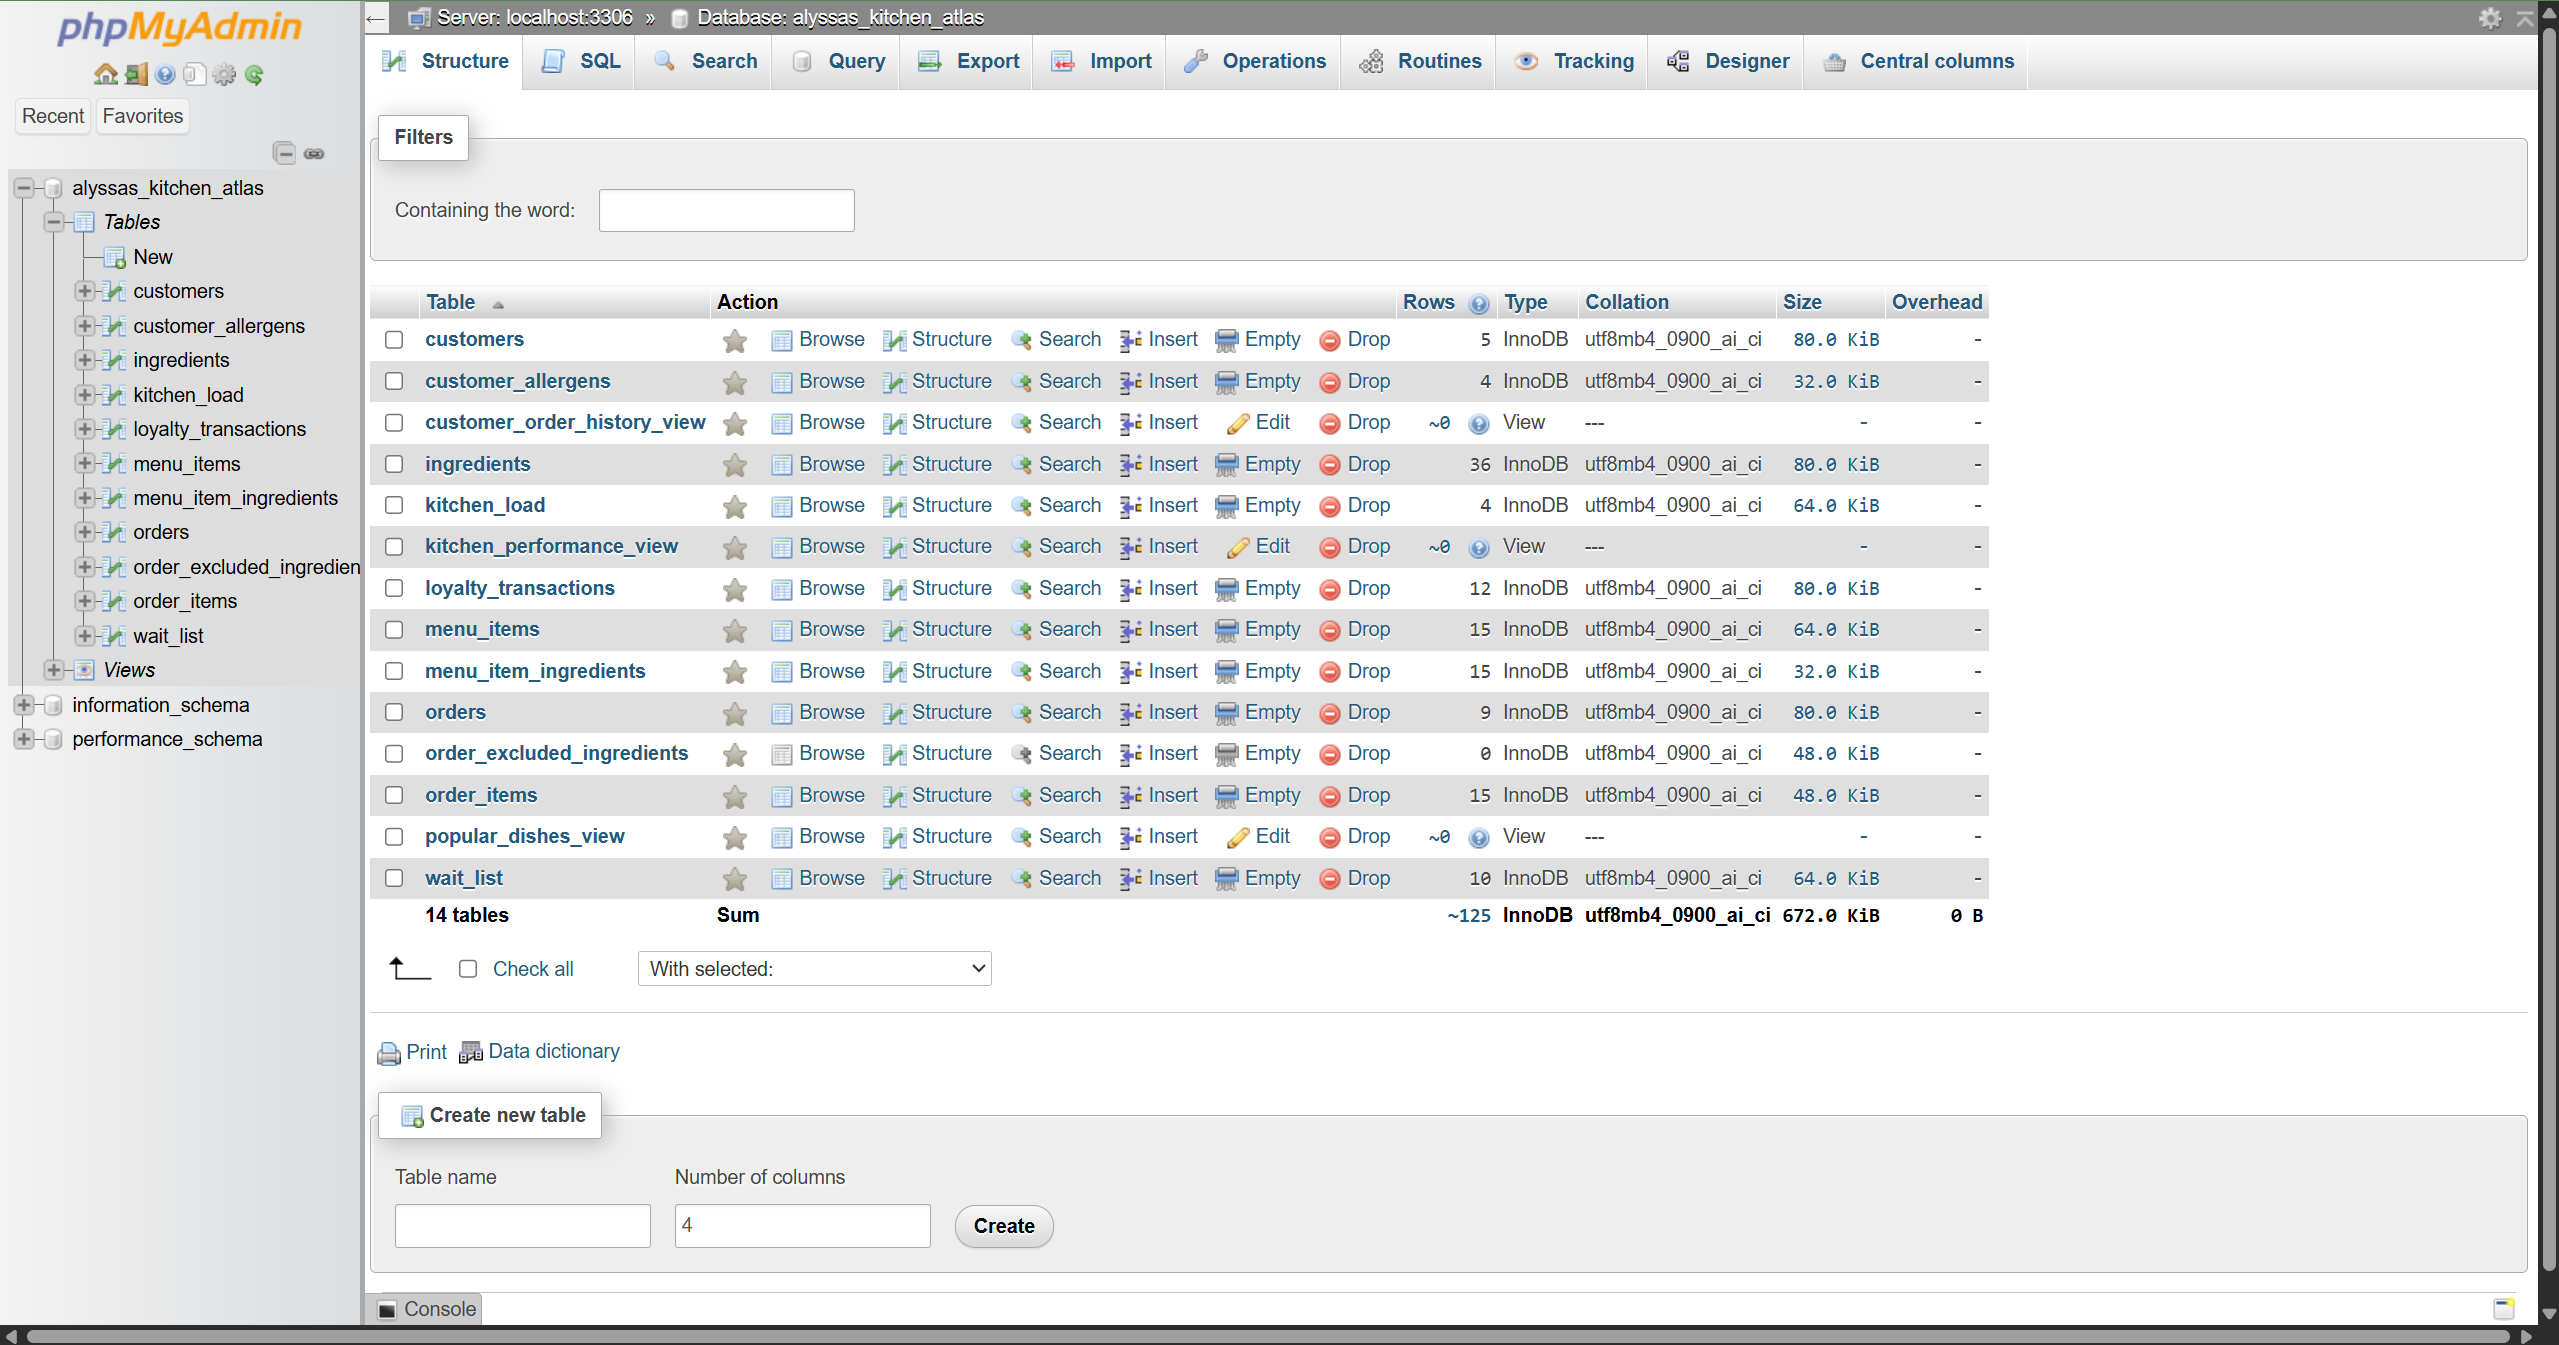Tick the checkbox for order_excluded_ingredients table
The height and width of the screenshot is (1345, 2559).
[x=394, y=754]
